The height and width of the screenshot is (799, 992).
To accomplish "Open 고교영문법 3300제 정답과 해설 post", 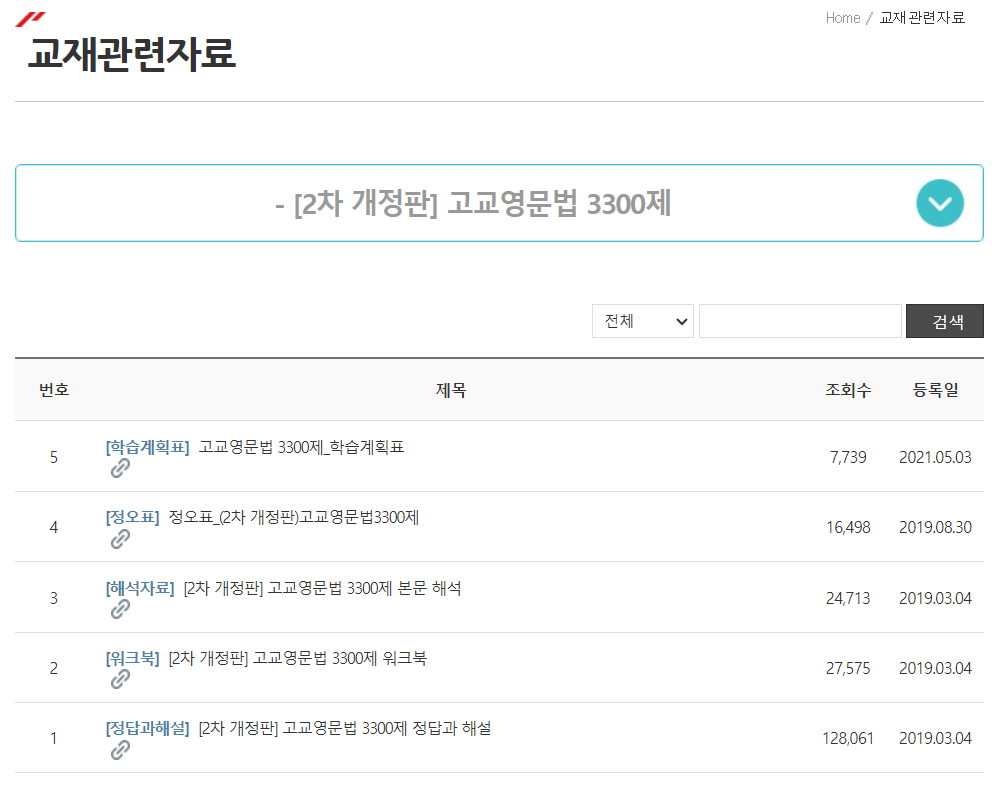I will coord(345,729).
